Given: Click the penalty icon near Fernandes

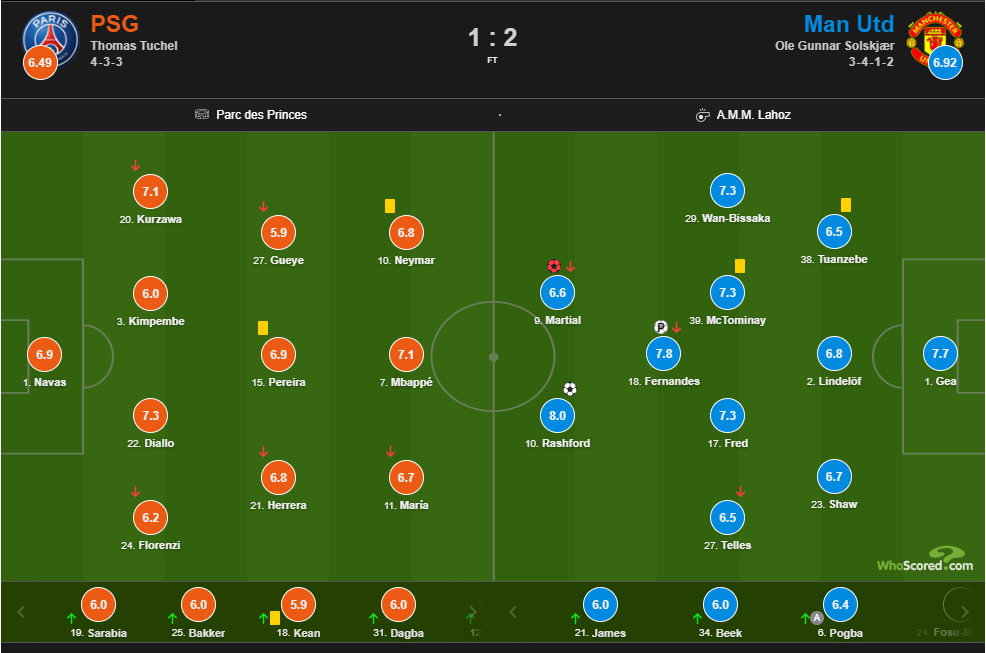Looking at the screenshot, I should tap(661, 326).
